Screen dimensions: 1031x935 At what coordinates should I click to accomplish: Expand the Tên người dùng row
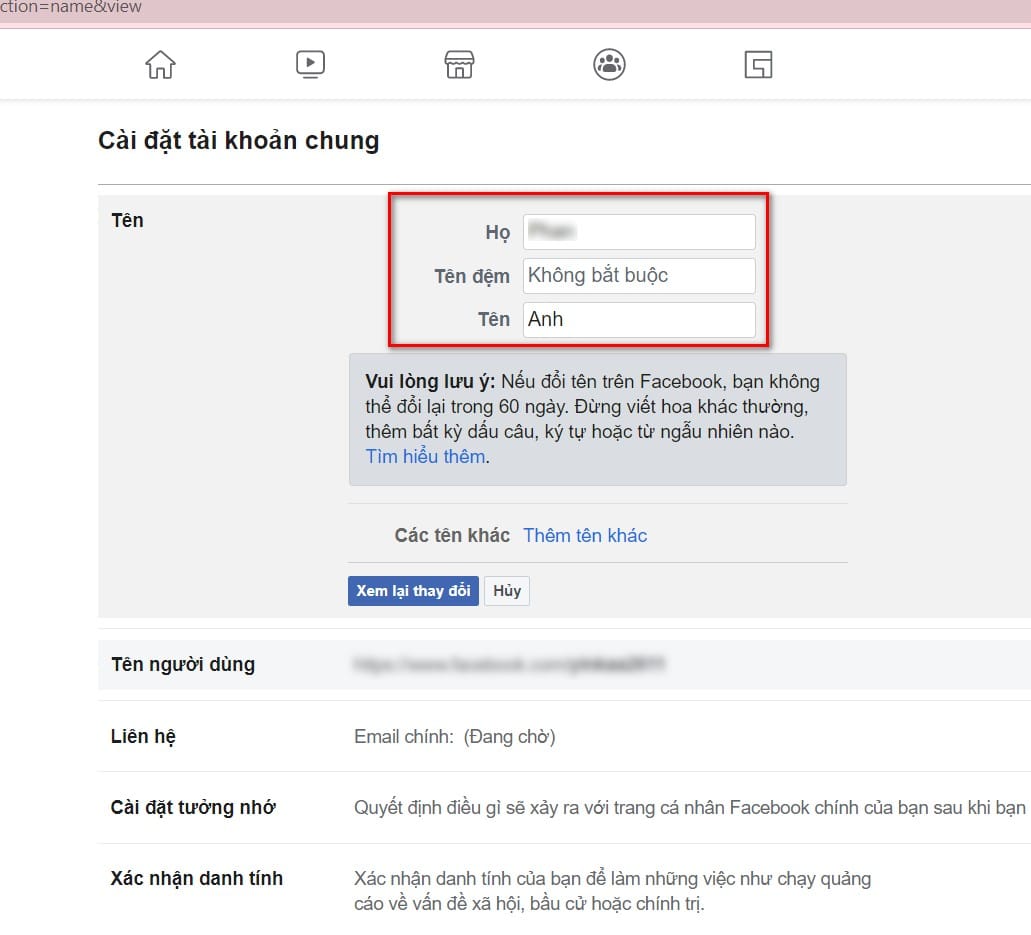[564, 664]
